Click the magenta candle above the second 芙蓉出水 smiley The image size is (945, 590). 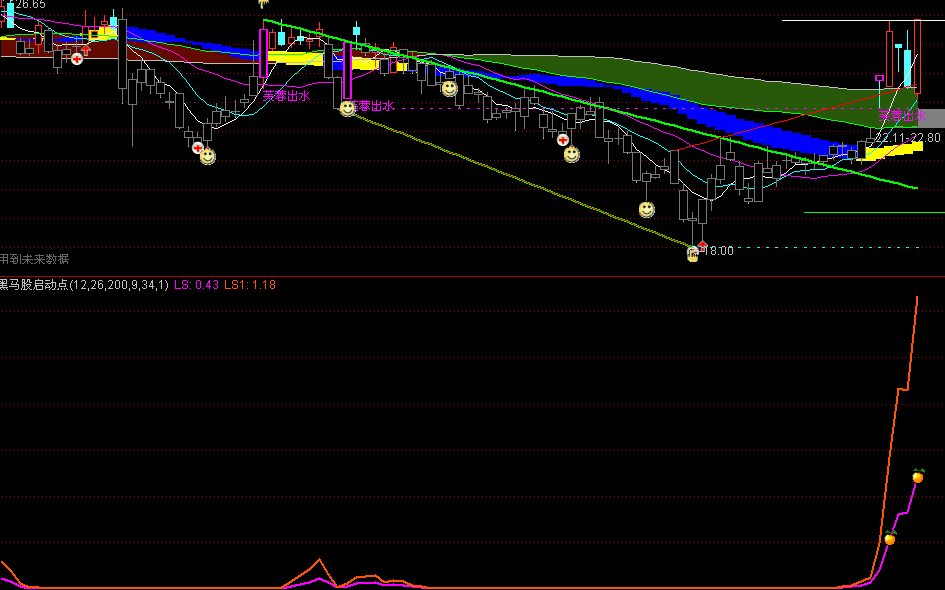point(347,71)
